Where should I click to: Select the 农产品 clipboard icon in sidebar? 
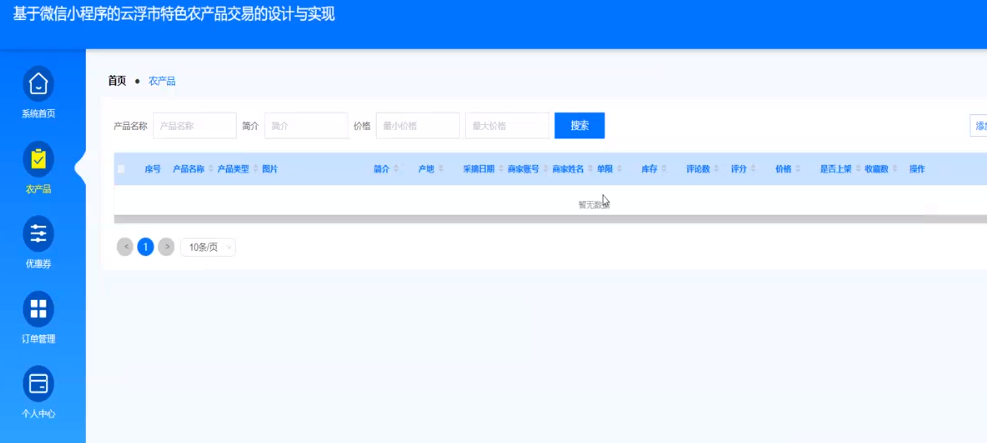pyautogui.click(x=38, y=159)
